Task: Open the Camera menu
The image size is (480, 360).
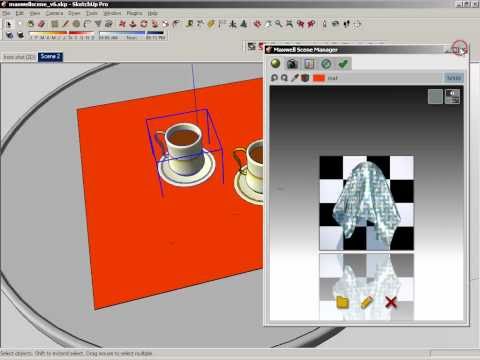Action: click(x=54, y=13)
